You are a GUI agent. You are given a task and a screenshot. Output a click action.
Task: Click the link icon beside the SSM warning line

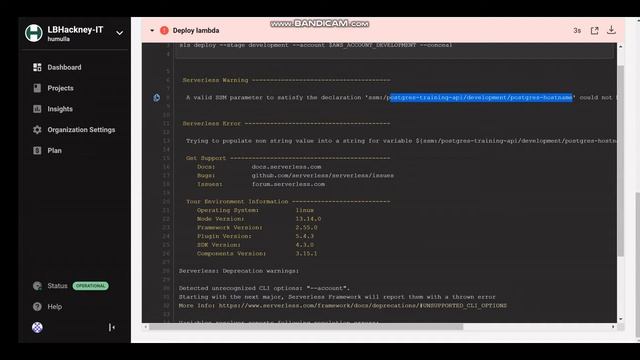(157, 98)
